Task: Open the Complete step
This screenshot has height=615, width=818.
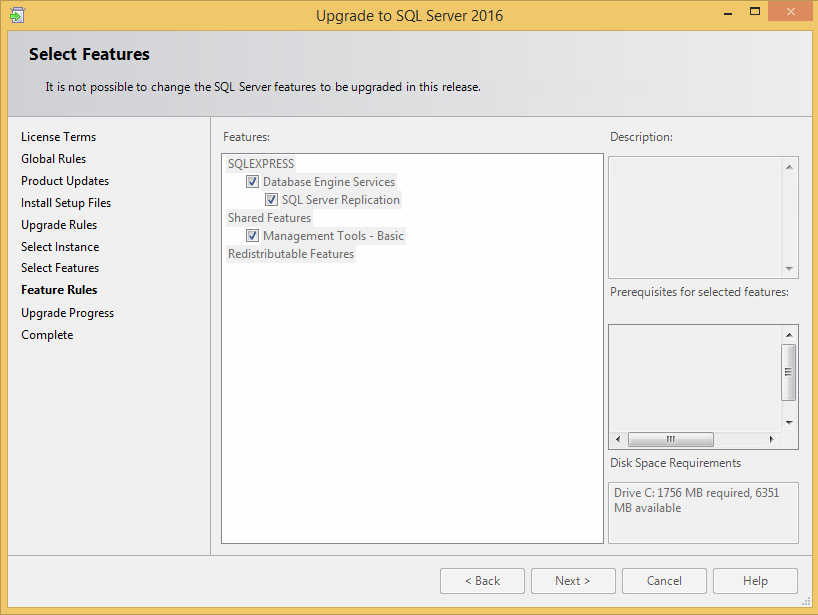Action: coord(47,335)
